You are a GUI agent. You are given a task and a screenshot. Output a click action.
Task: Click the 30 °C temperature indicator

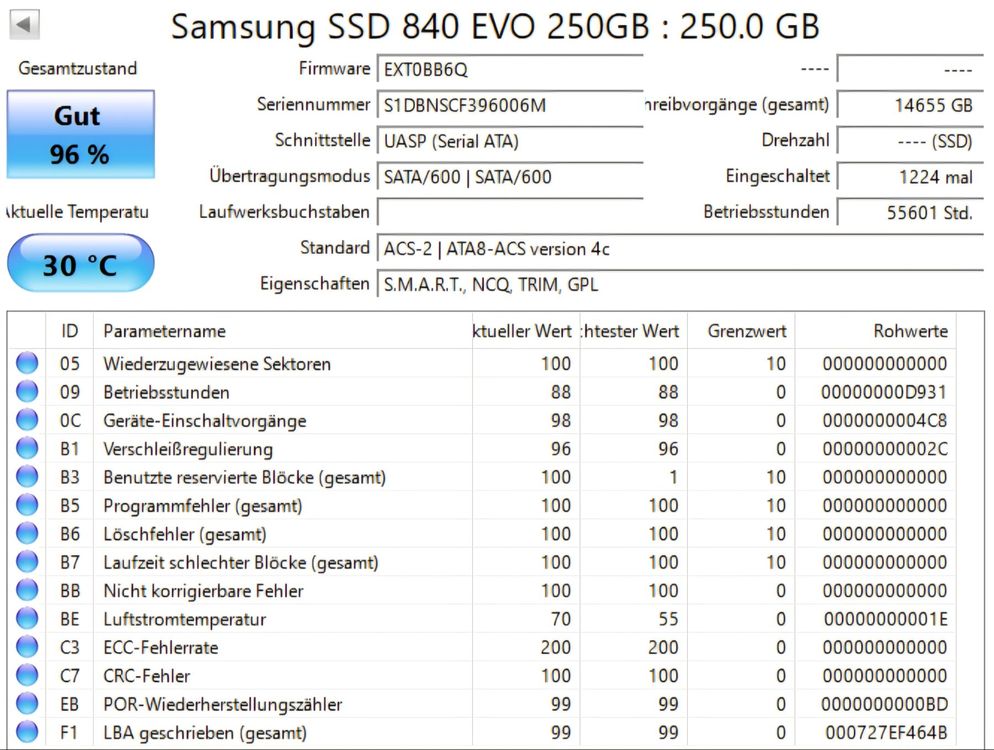click(81, 264)
